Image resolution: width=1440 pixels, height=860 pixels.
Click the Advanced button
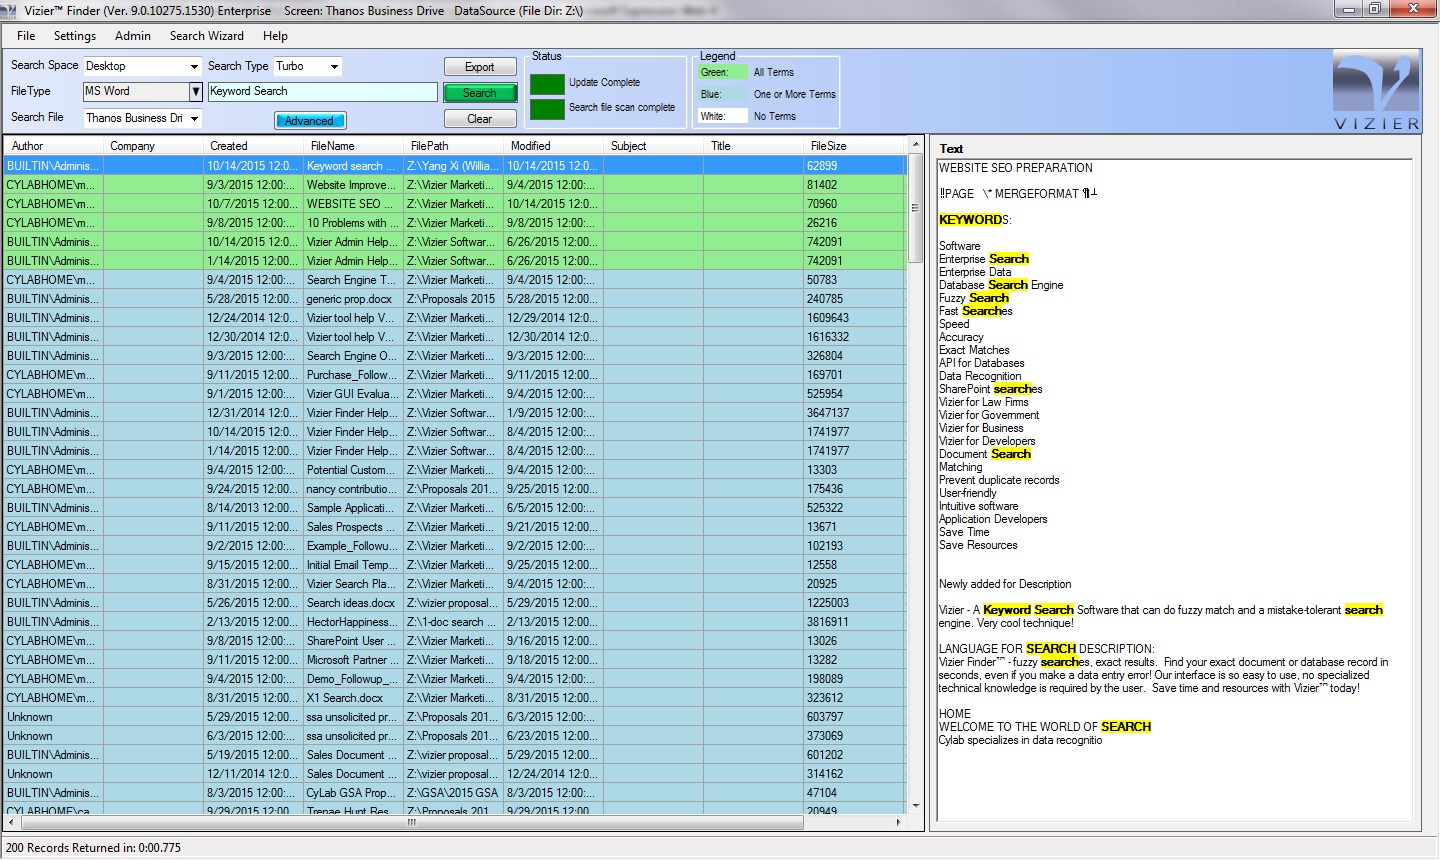(310, 121)
